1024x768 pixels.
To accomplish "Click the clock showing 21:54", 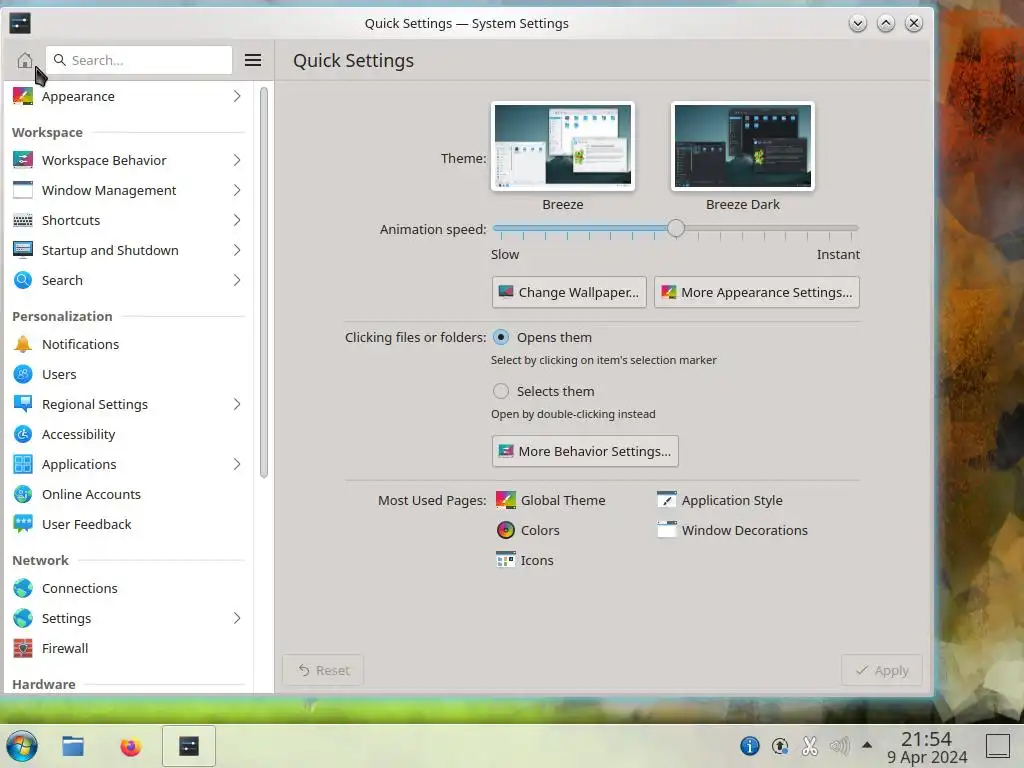I will pyautogui.click(x=927, y=739).
